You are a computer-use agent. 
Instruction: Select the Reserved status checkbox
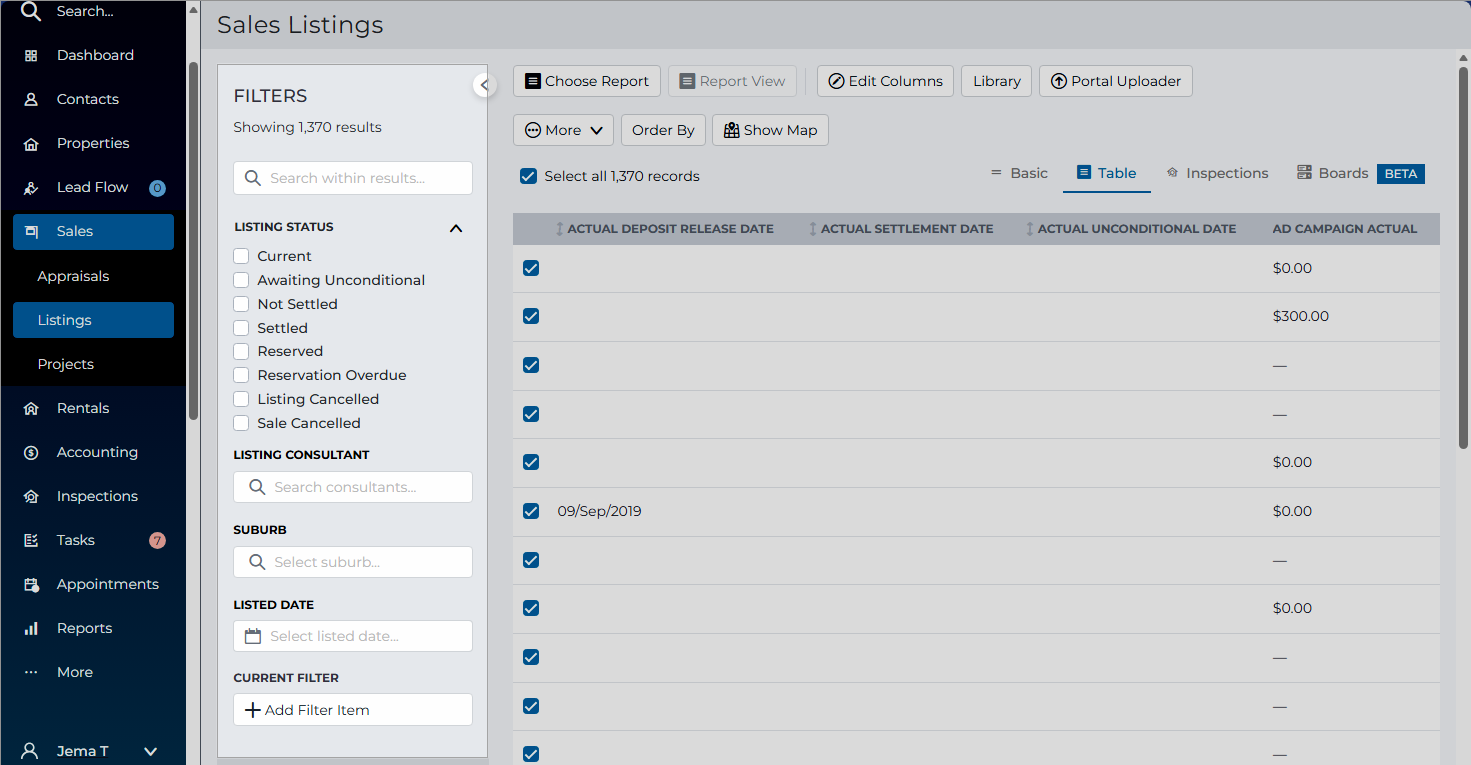(x=241, y=352)
